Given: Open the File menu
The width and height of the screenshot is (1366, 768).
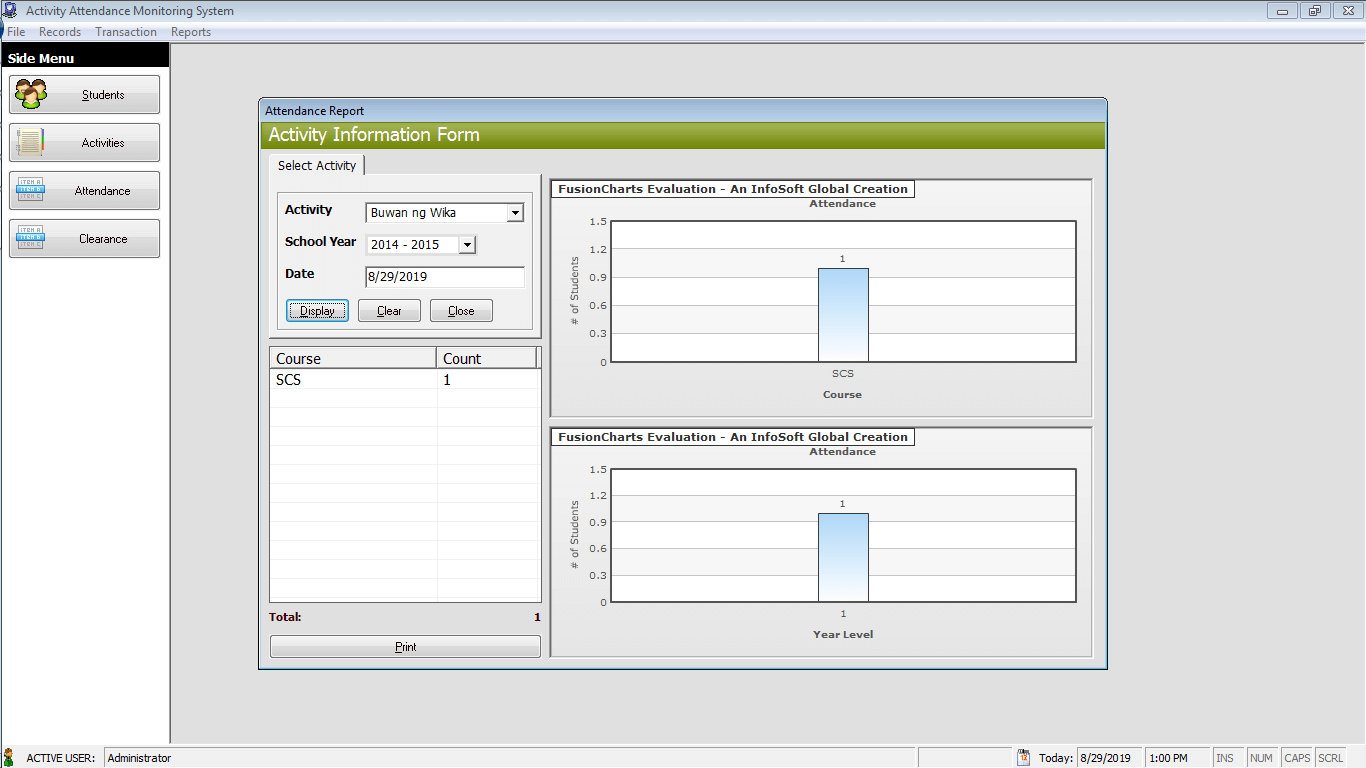Looking at the screenshot, I should [16, 32].
